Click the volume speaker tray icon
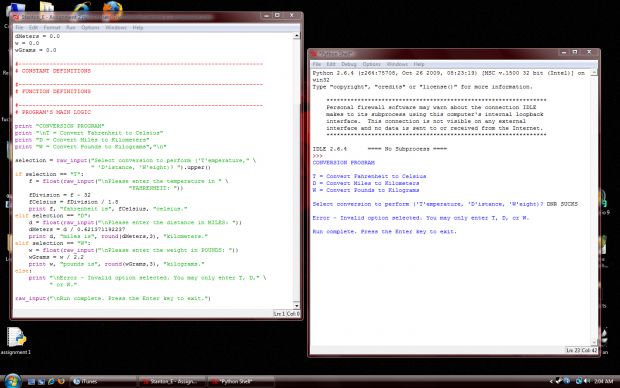This screenshot has height=388, width=620. click(x=587, y=381)
